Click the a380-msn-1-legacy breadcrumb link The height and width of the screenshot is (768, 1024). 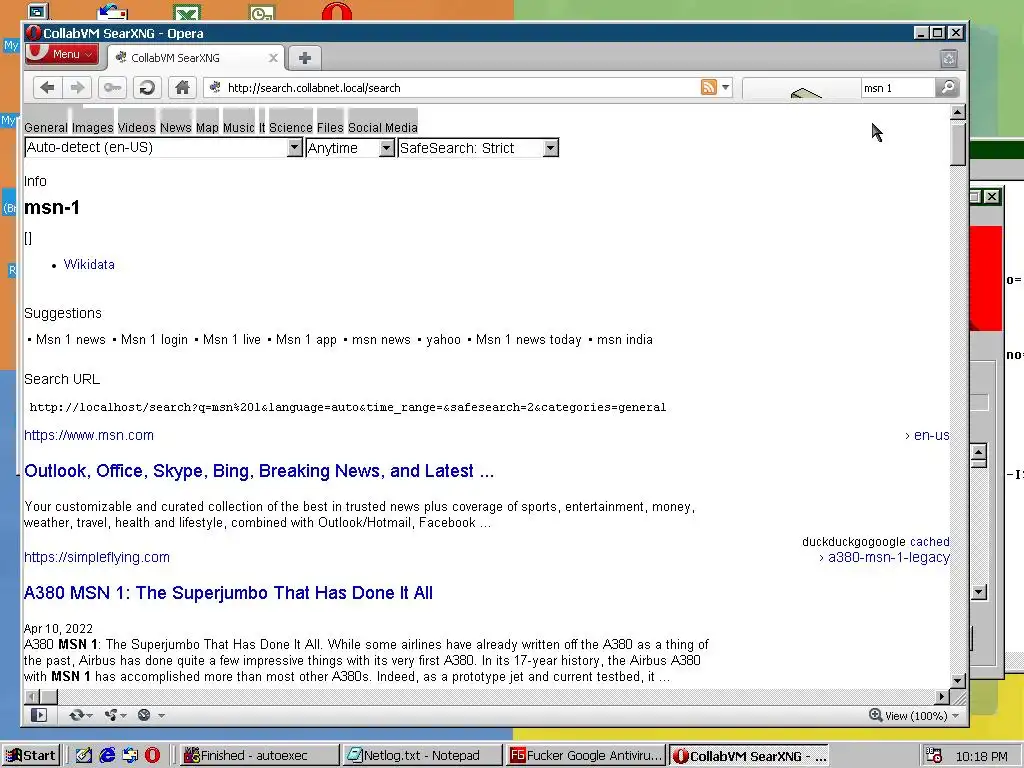888,557
